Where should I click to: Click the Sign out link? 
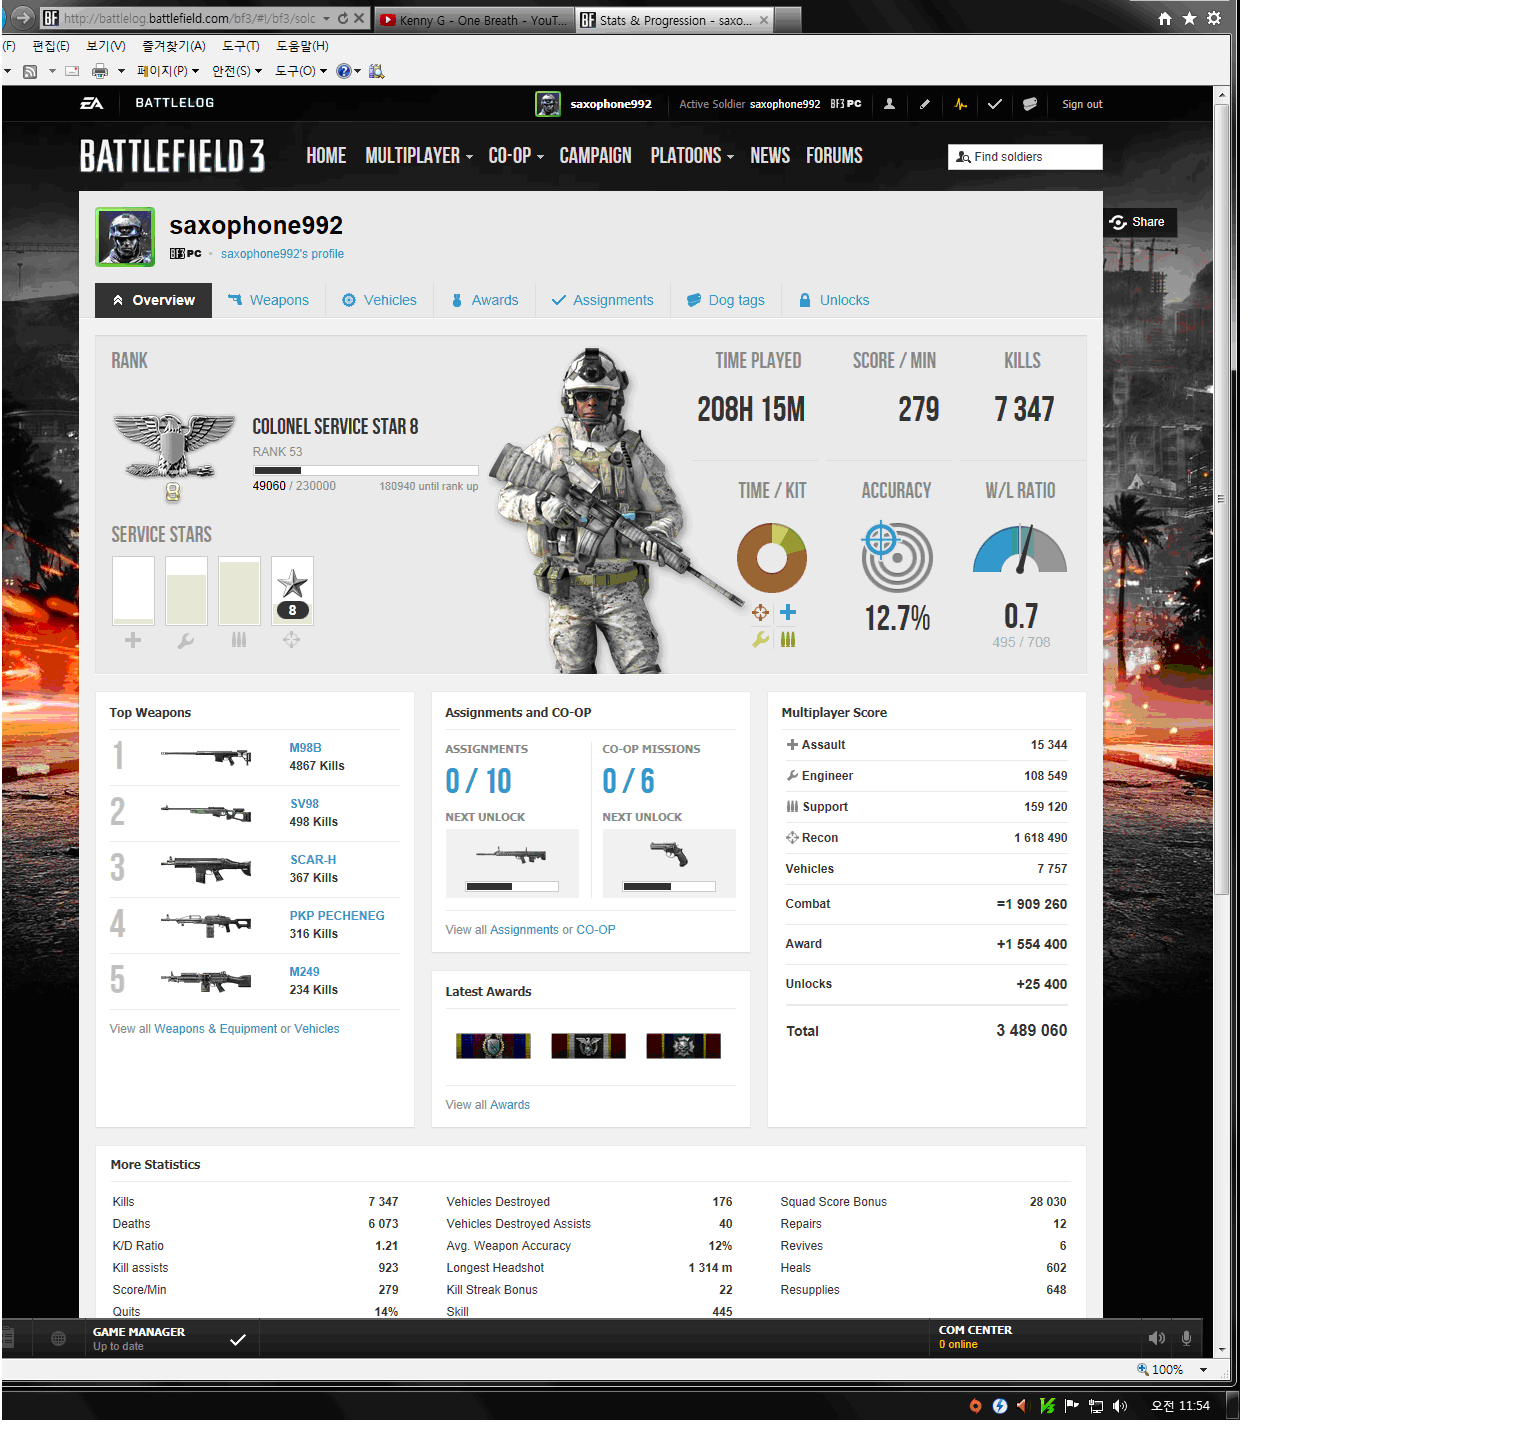tap(1082, 104)
